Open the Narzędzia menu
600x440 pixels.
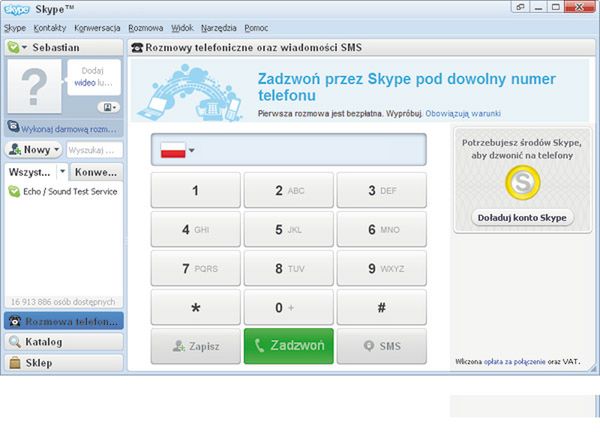pos(219,28)
